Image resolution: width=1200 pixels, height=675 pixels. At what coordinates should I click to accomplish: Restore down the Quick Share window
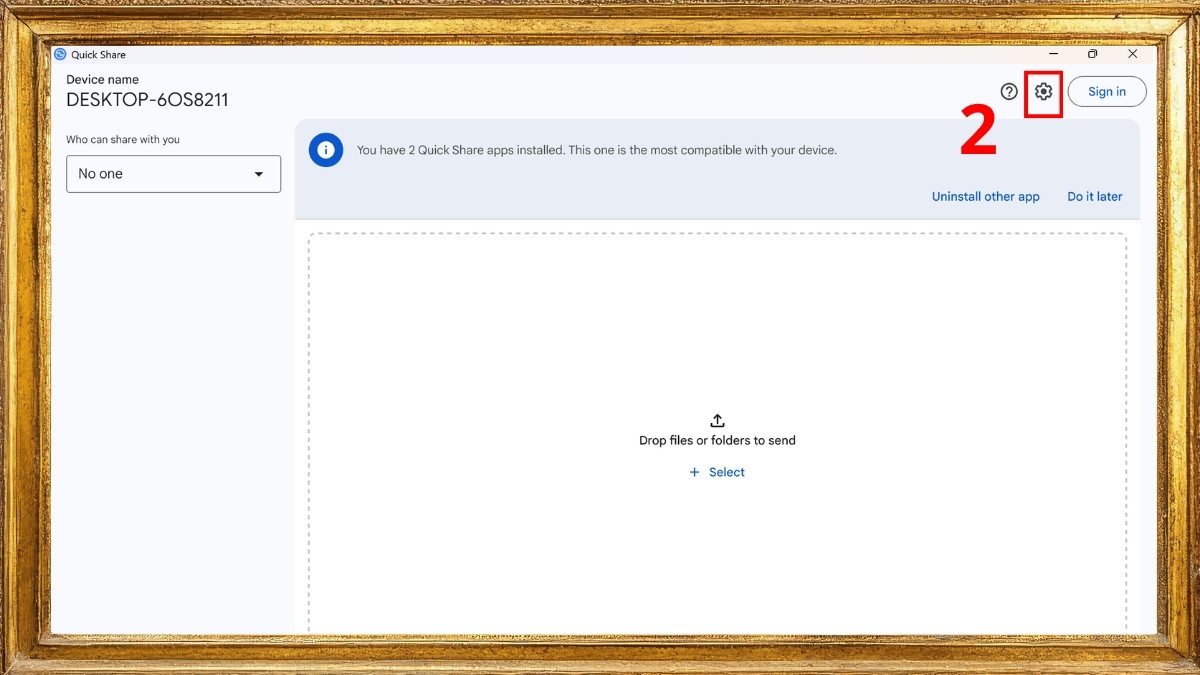click(x=1093, y=54)
